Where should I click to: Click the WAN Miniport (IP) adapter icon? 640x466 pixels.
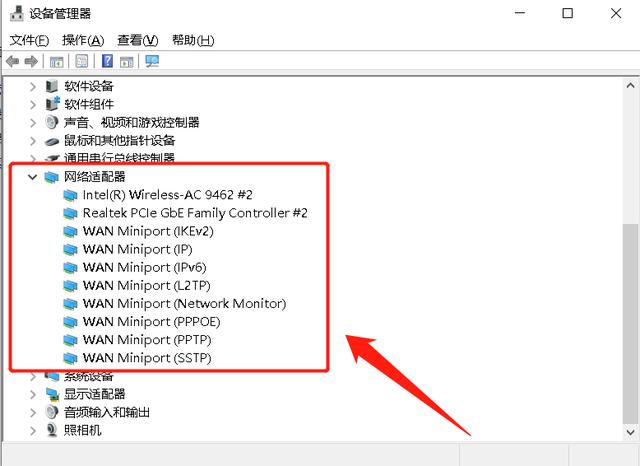70,249
